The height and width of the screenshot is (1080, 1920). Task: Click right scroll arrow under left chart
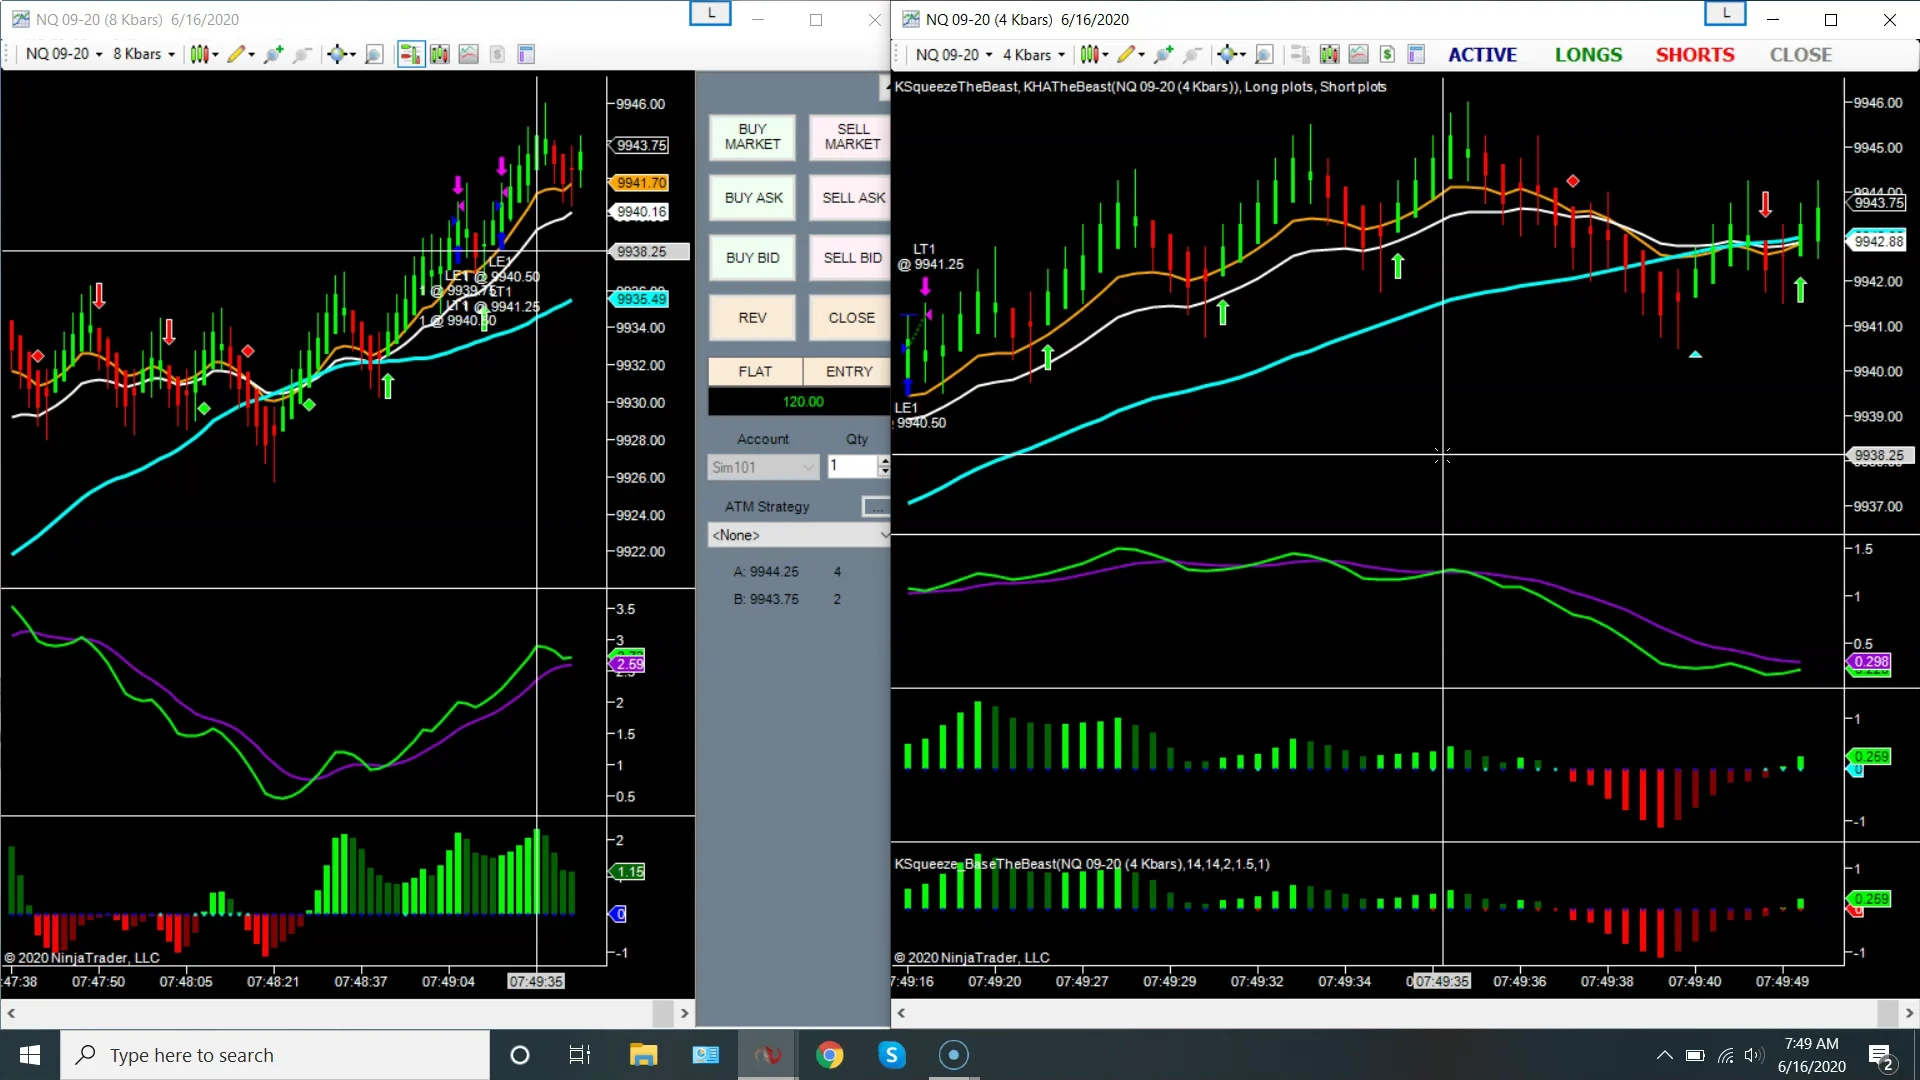[684, 1013]
